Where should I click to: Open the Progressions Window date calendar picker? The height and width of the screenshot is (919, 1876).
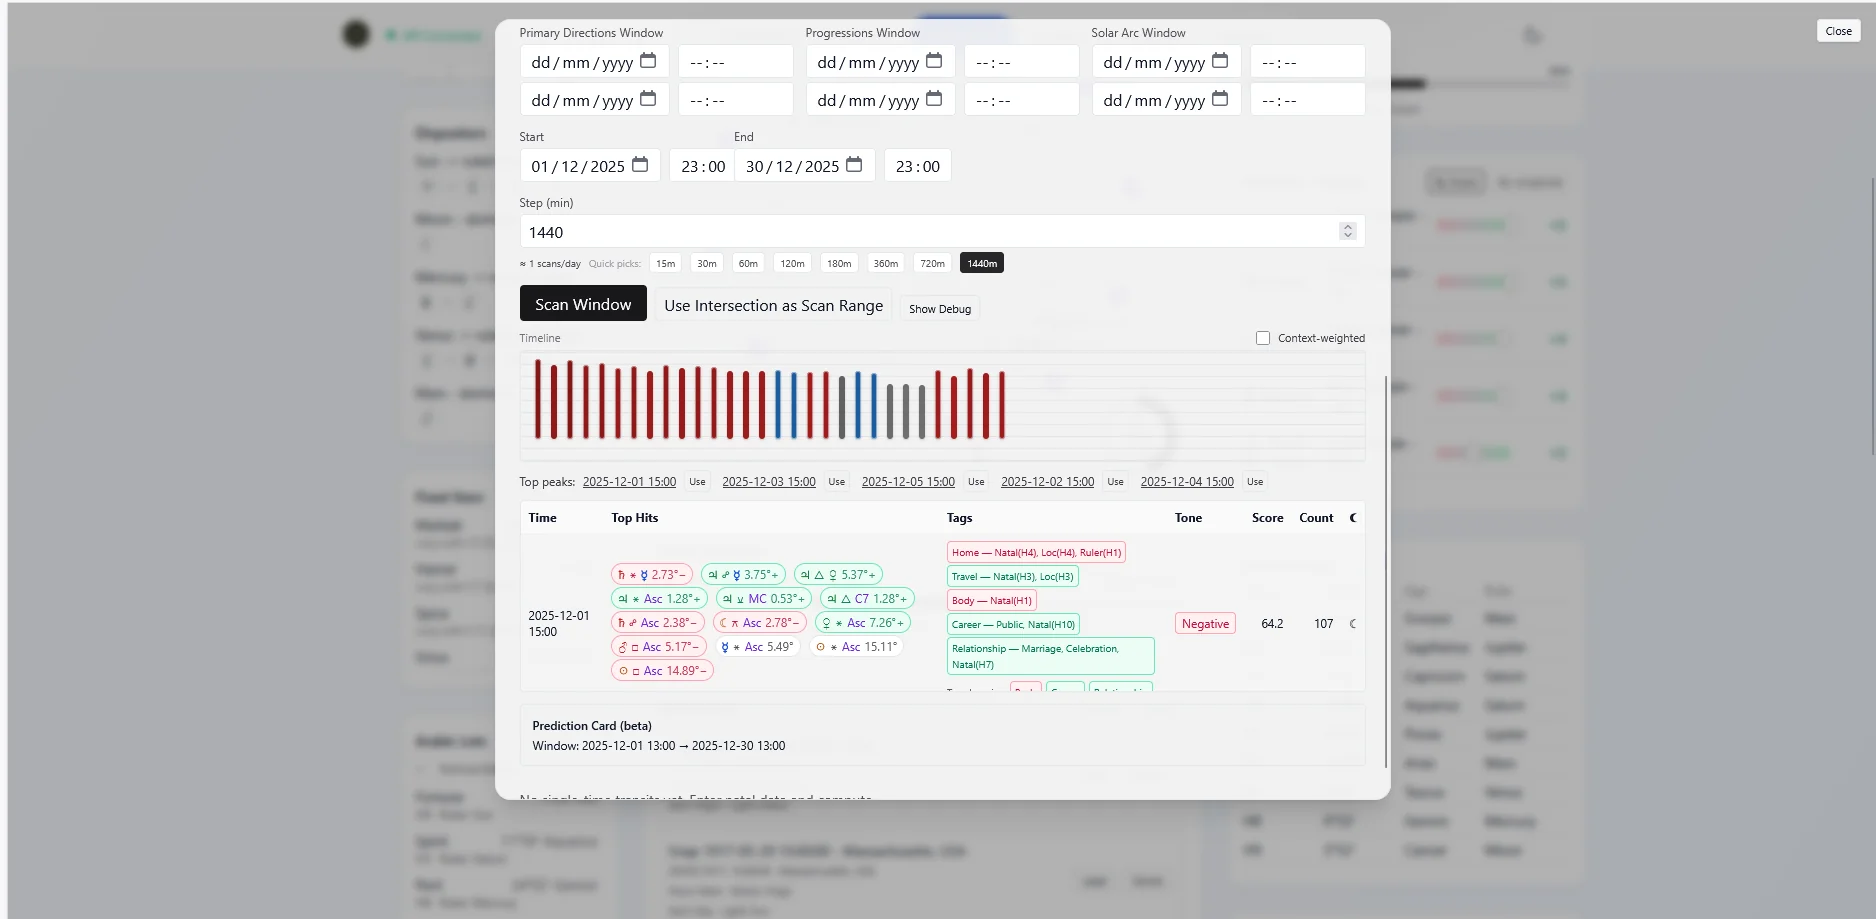(934, 61)
